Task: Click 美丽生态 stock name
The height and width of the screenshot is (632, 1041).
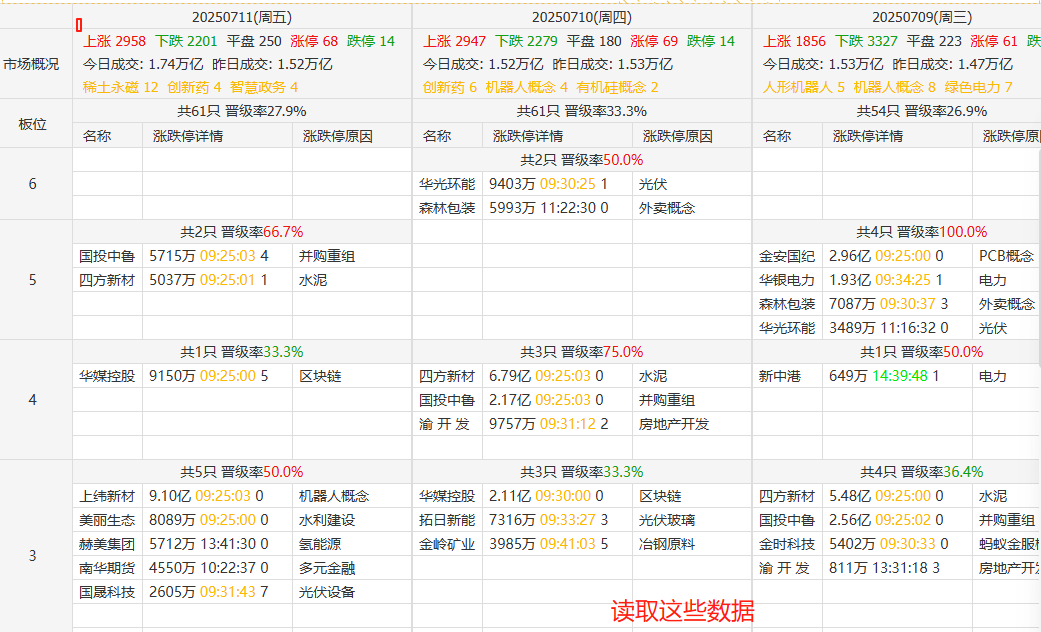Action: (107, 520)
